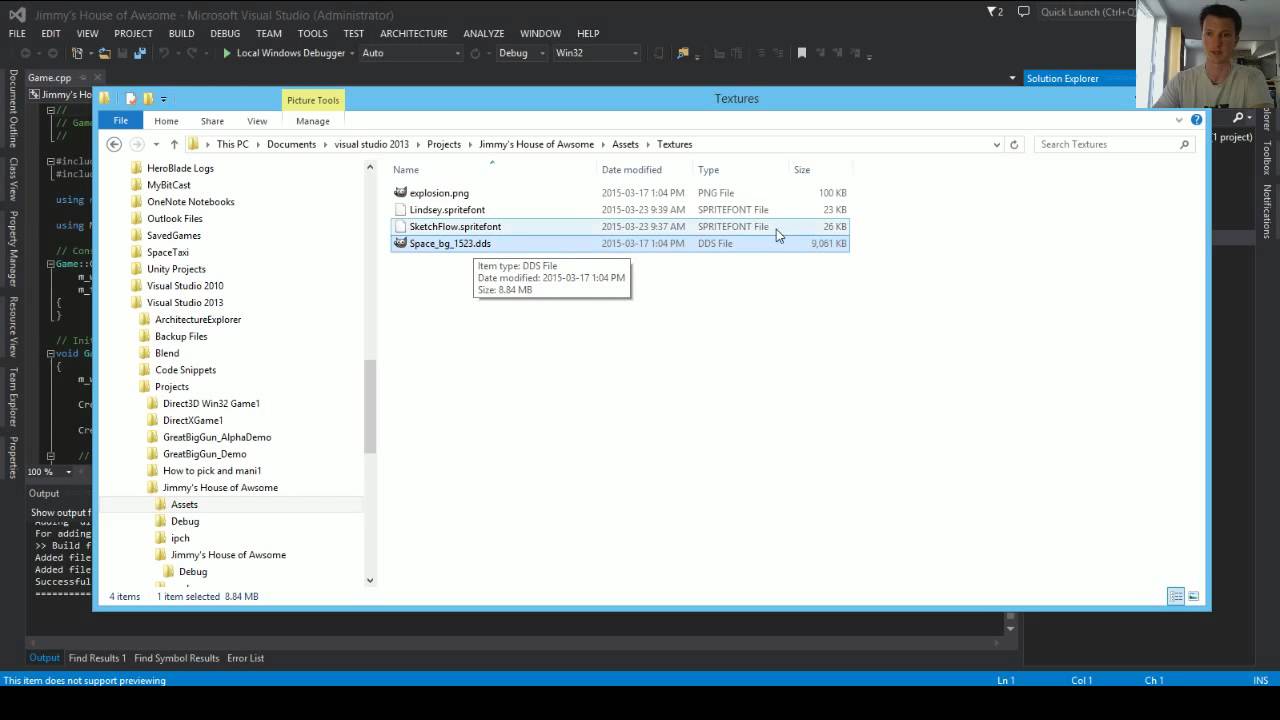
Task: Click the notifications flag icon
Action: (x=995, y=12)
